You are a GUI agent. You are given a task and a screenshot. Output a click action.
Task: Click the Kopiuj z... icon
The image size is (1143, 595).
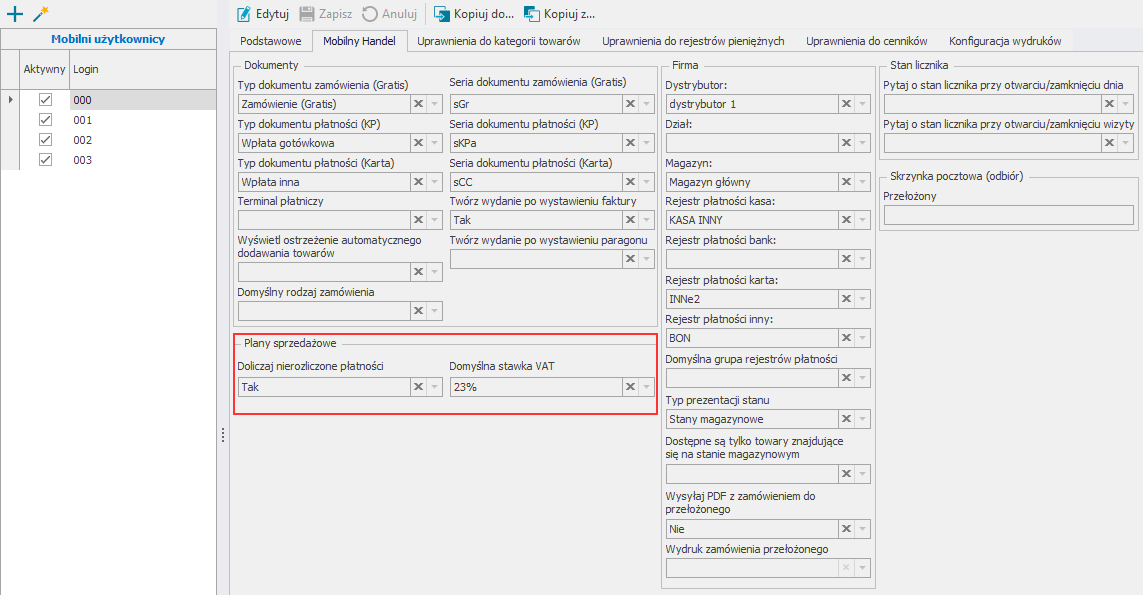(x=532, y=14)
